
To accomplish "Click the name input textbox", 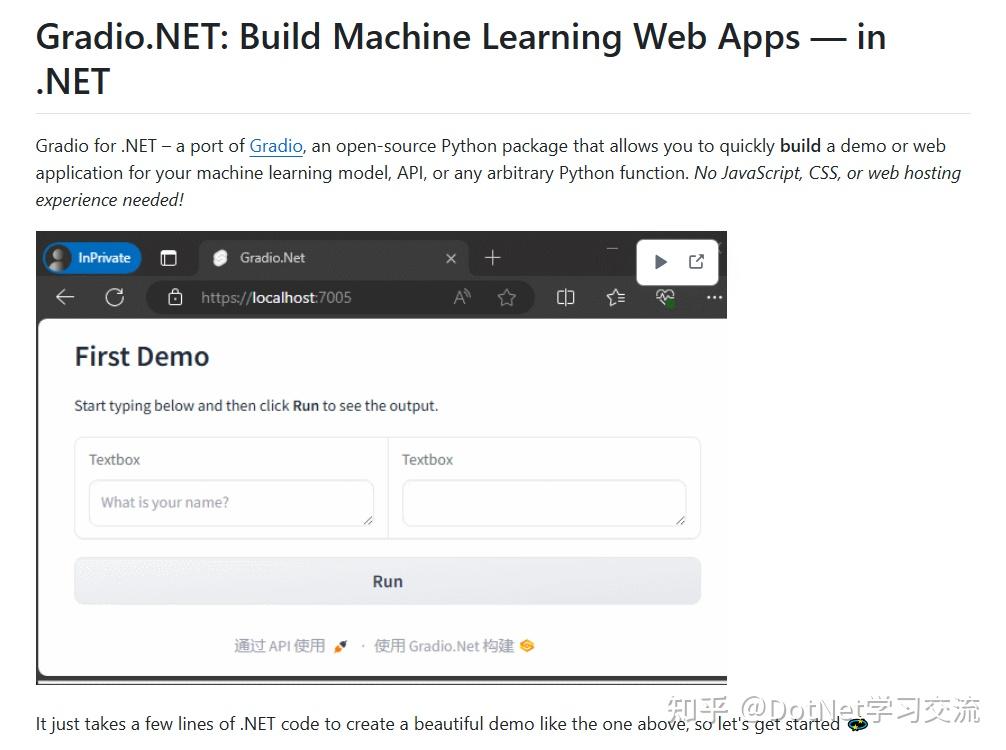I will click(x=231, y=502).
